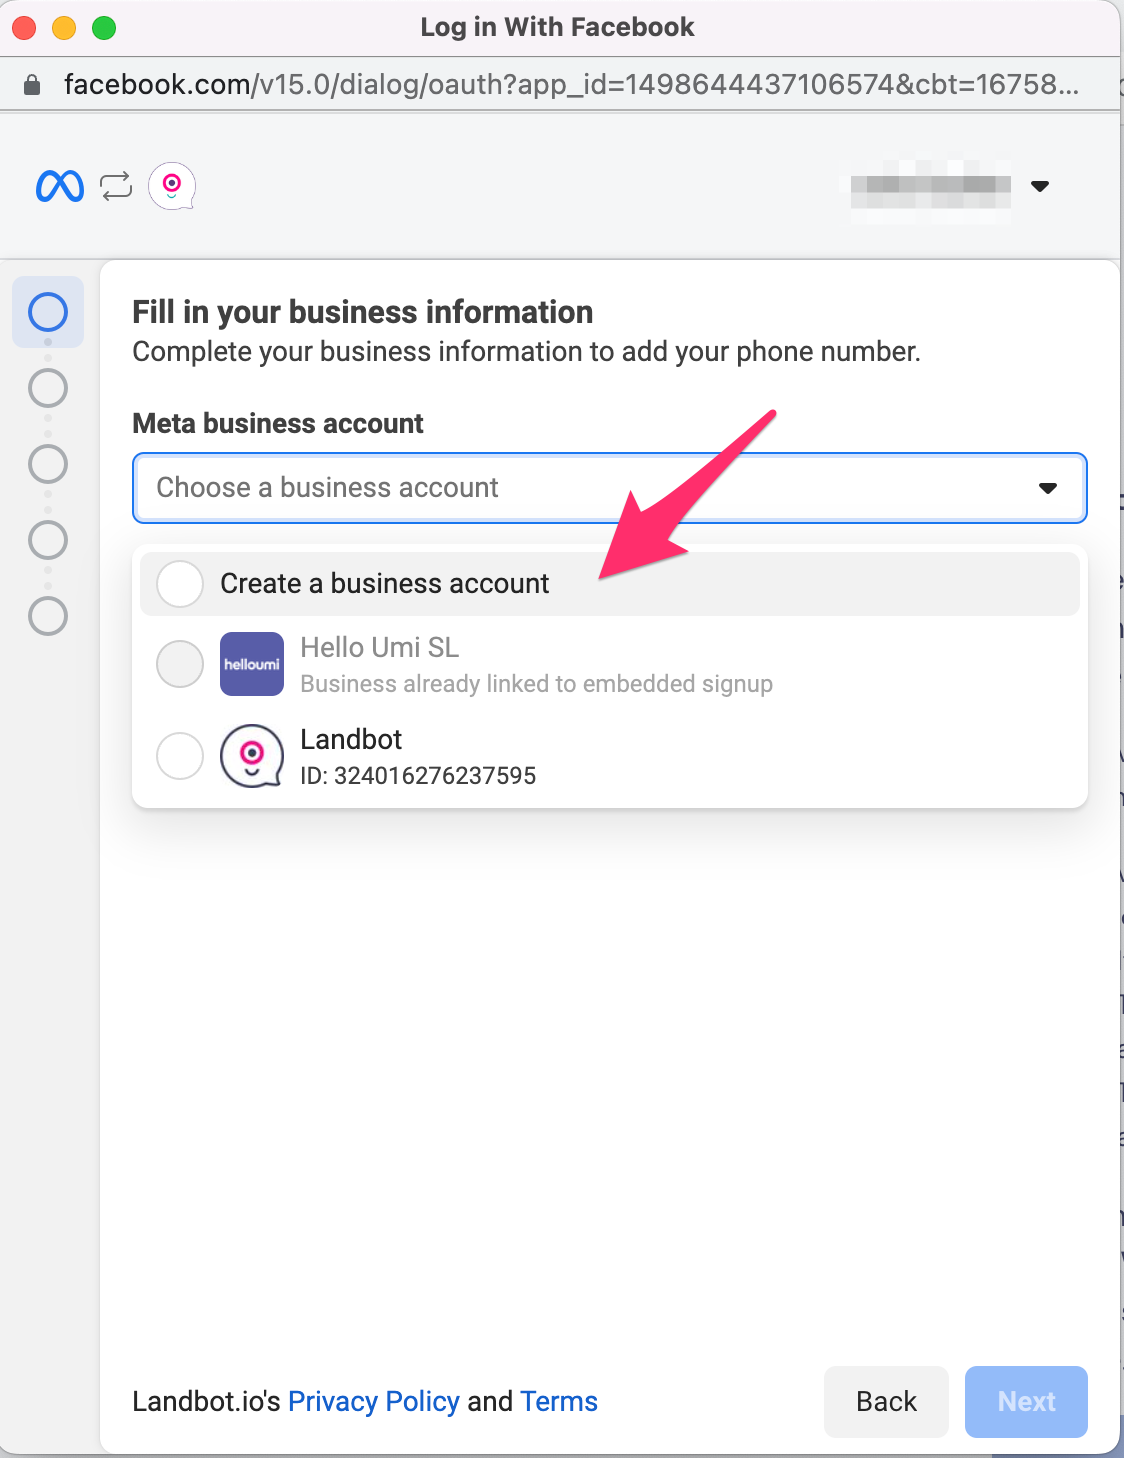This screenshot has width=1124, height=1458.
Task: Select the Hello Umi SL radio button
Action: 180,664
